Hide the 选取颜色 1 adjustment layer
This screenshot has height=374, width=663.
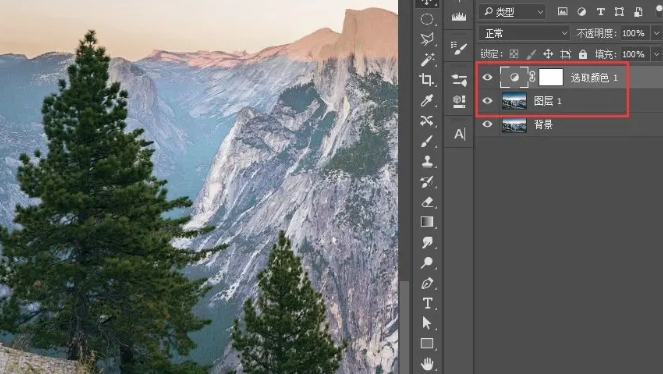coord(487,77)
